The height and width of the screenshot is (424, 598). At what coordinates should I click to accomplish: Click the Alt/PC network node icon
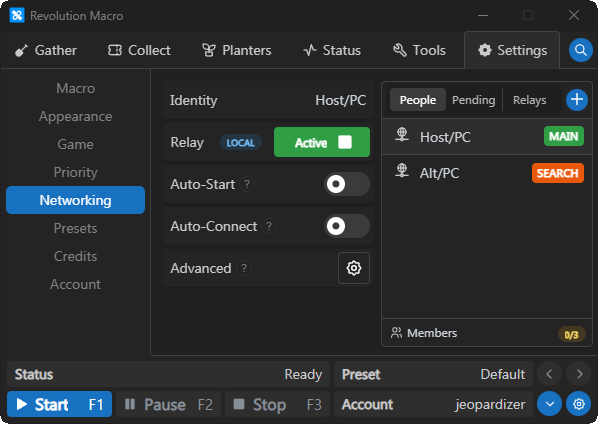[x=402, y=171]
